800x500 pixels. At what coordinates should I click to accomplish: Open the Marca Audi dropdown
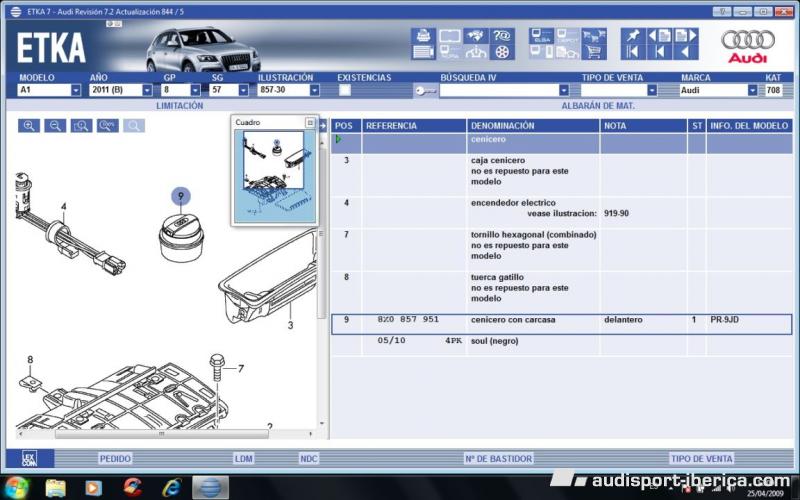tap(753, 90)
